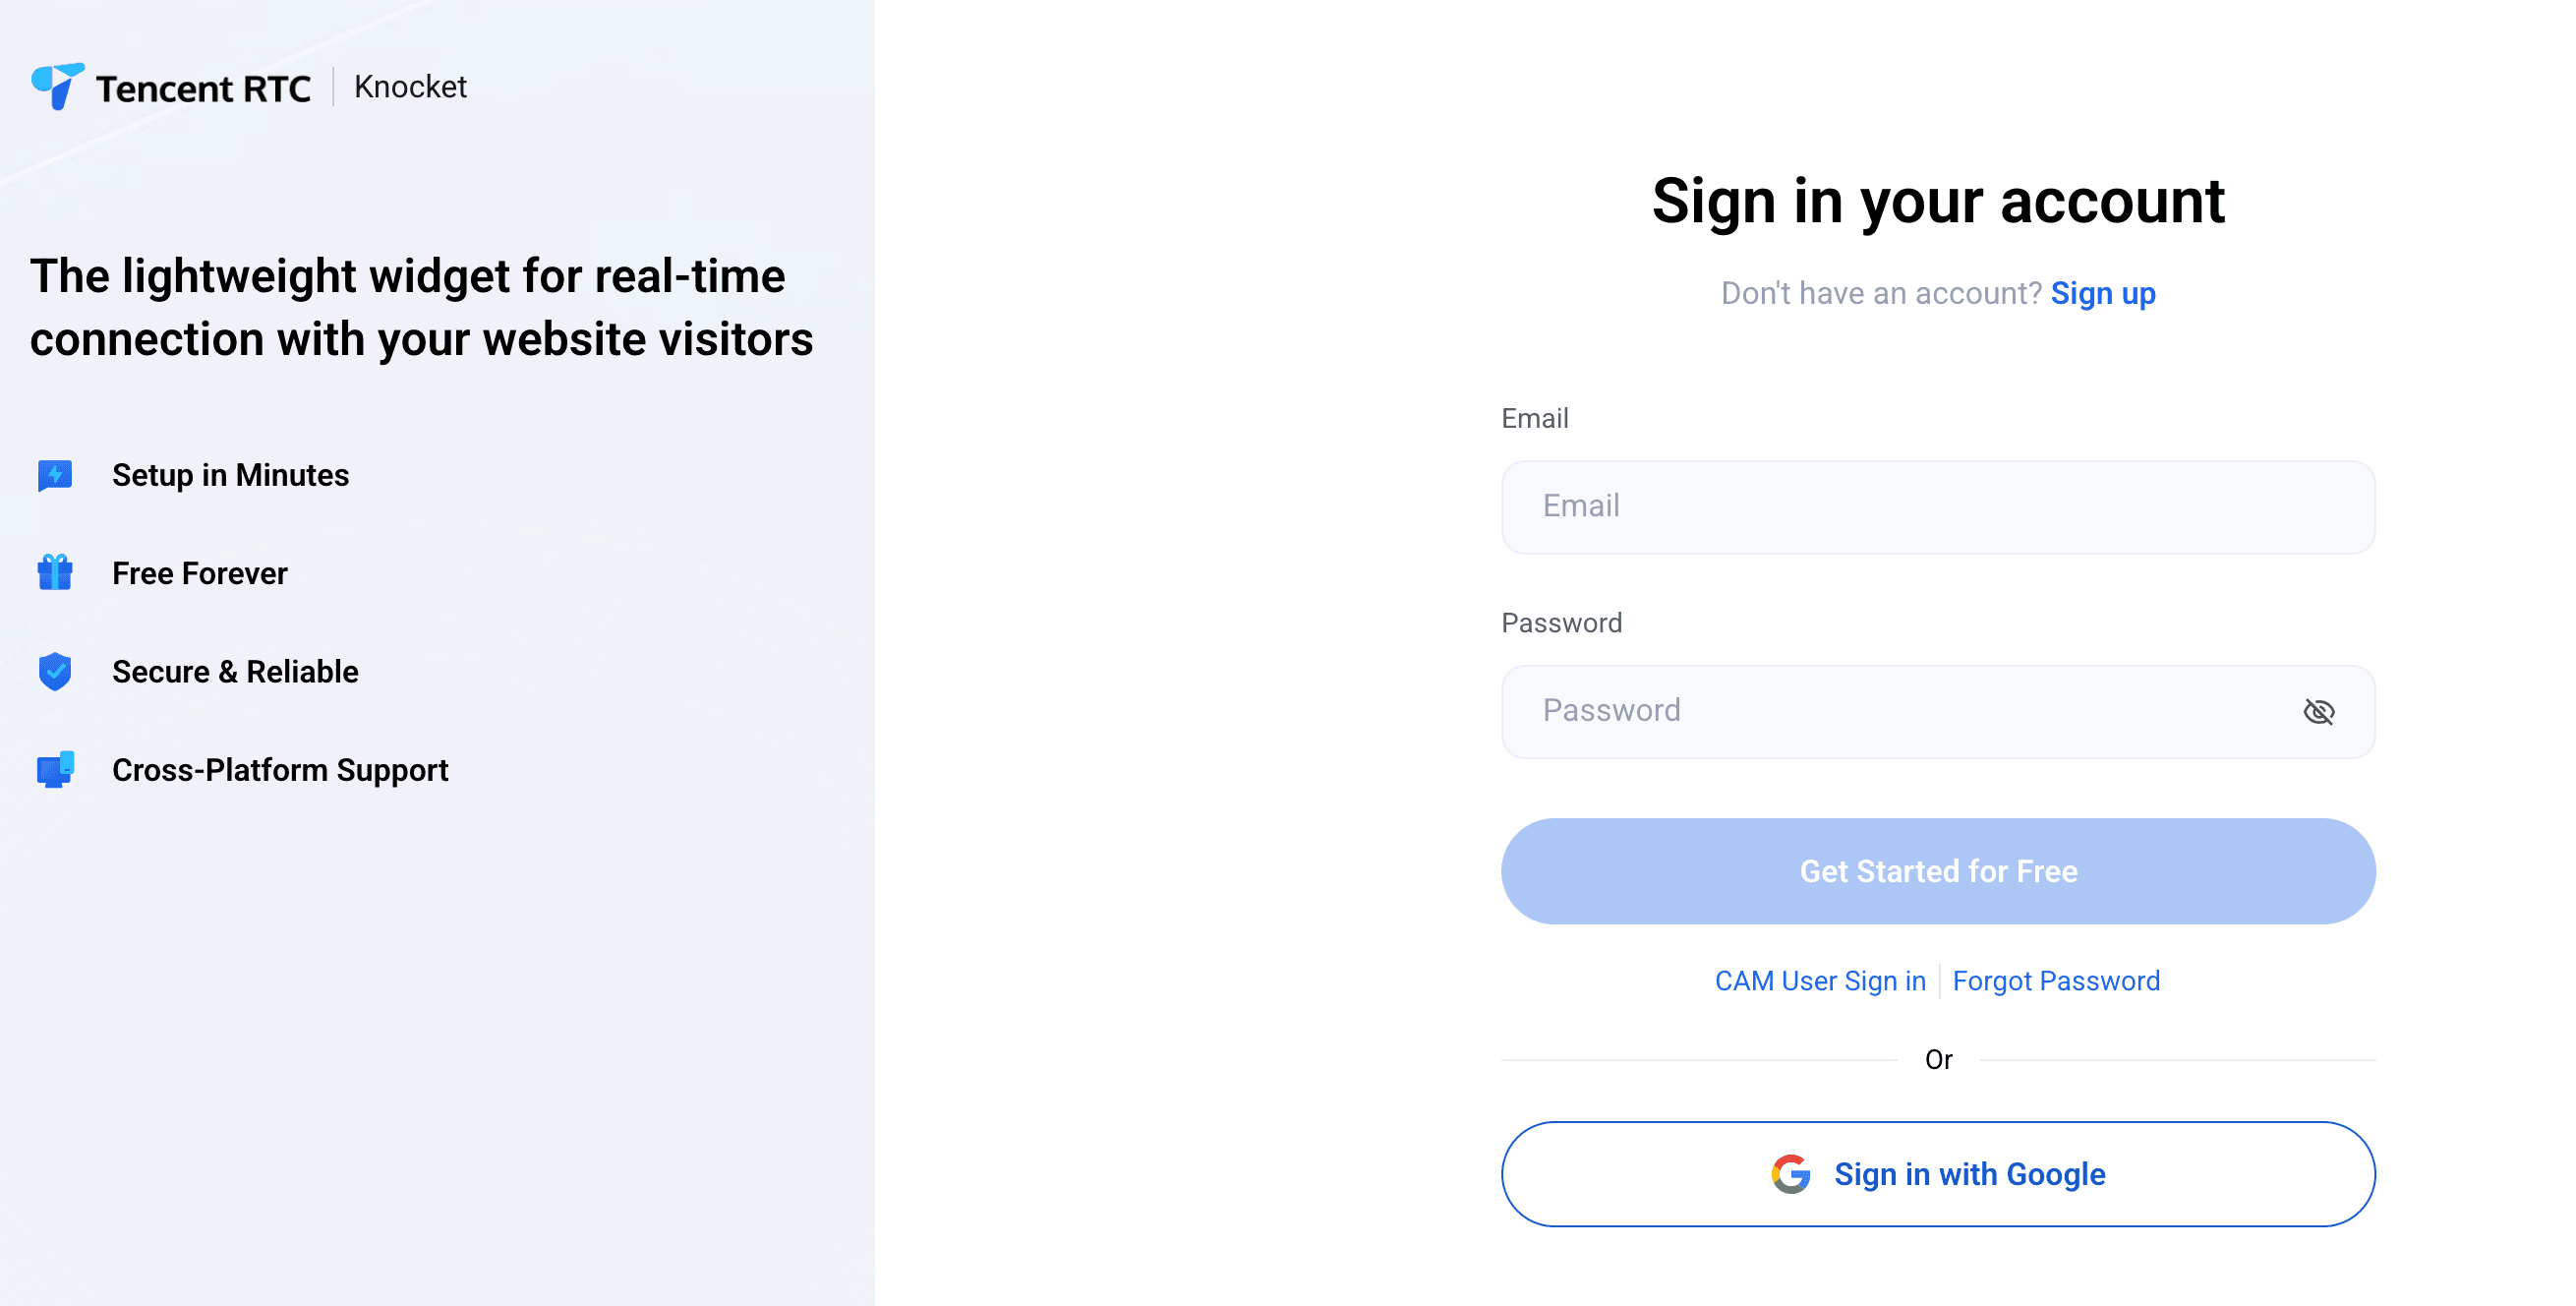Click the Setup in Minutes text

coord(230,475)
